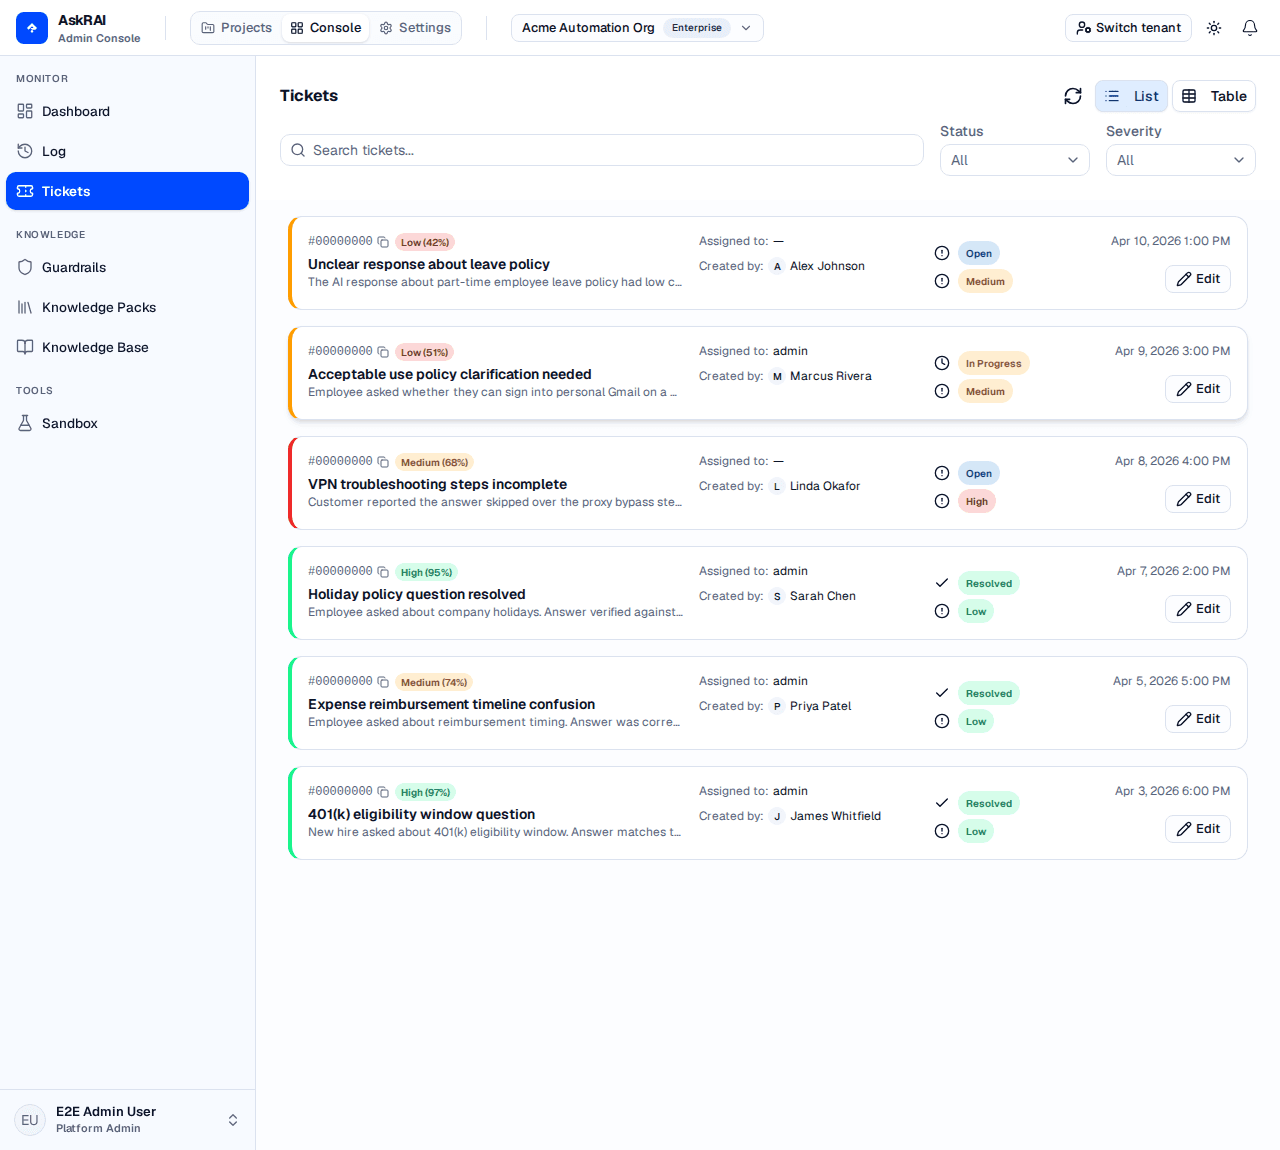The image size is (1280, 1150).
Task: Copy ID of 401(k) eligibility window ticket
Action: pos(383,792)
